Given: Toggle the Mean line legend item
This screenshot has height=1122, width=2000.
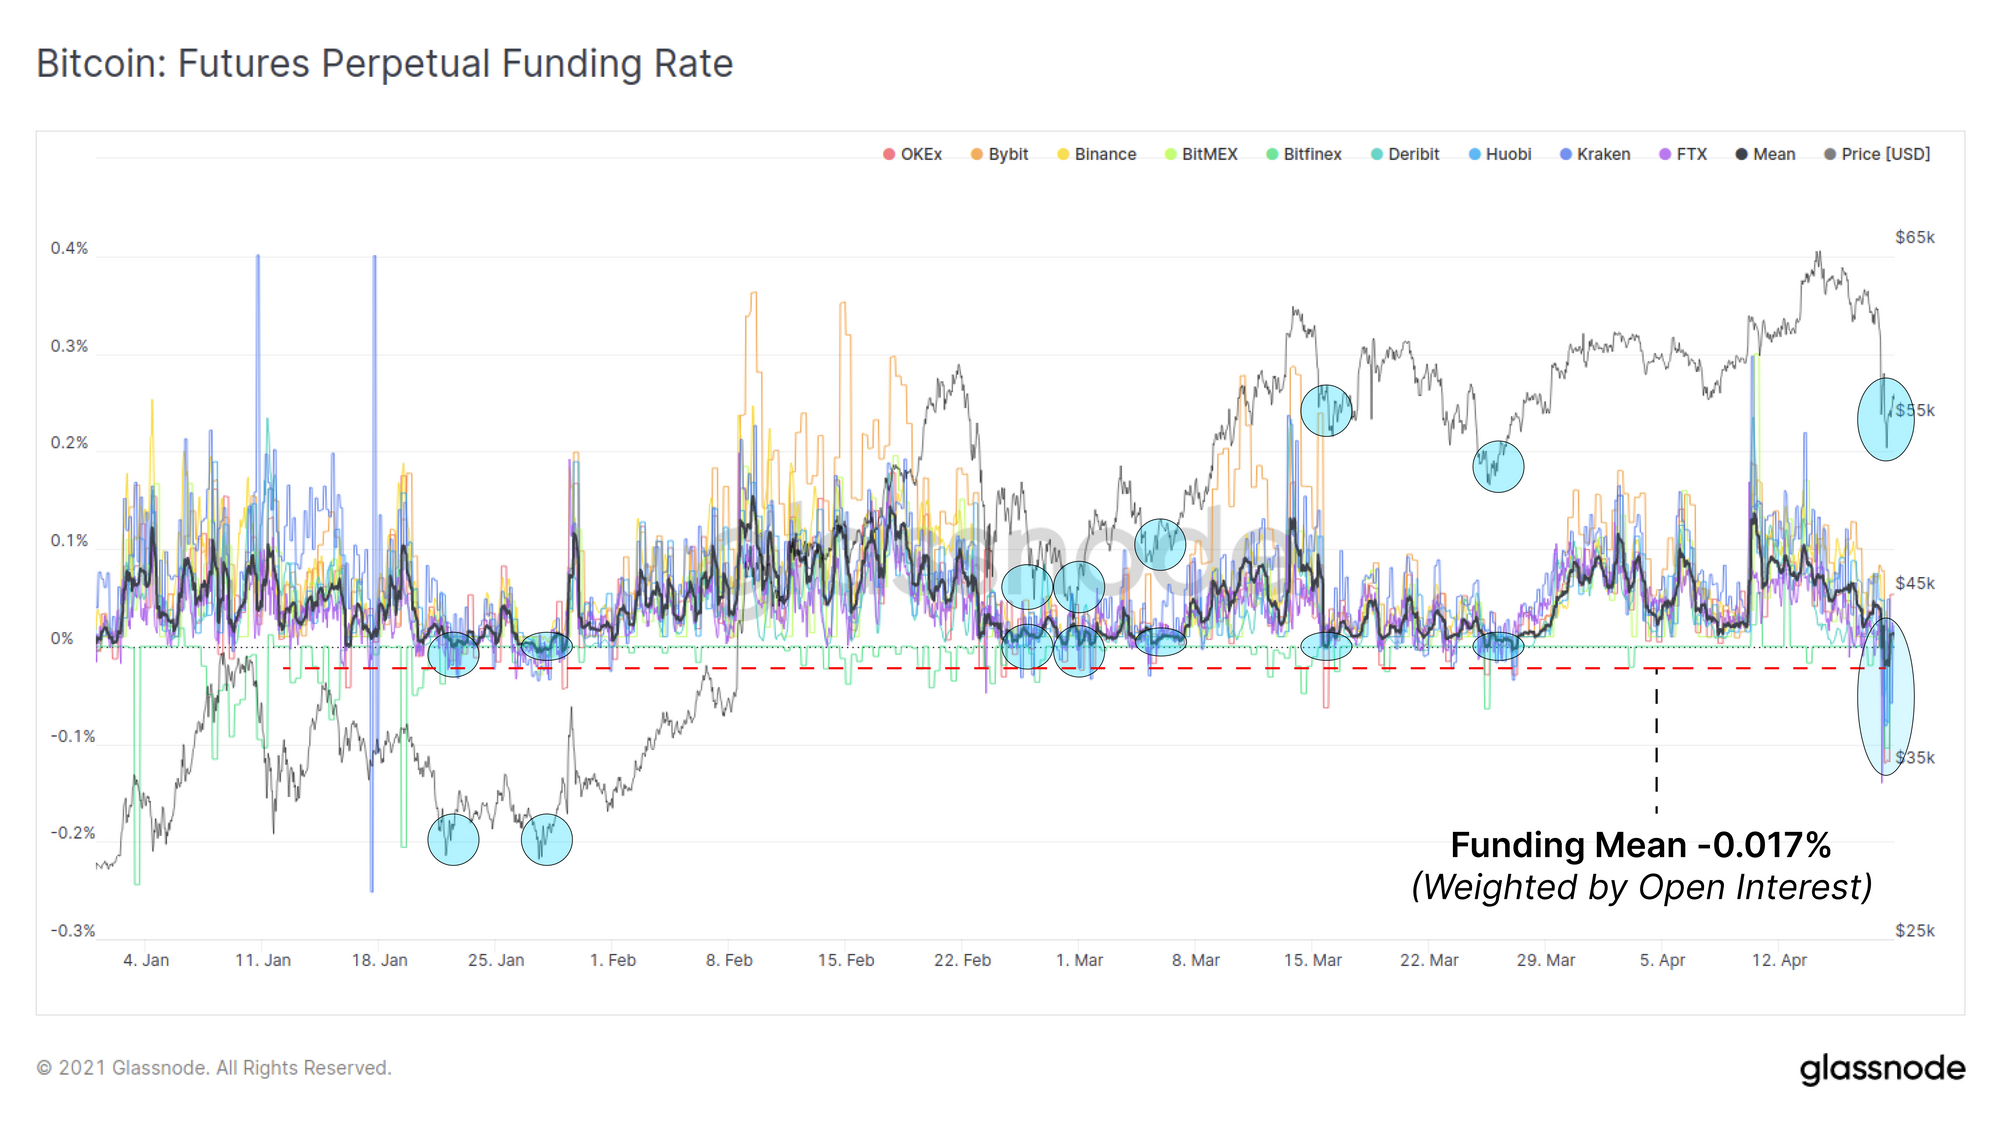Looking at the screenshot, I should tap(1772, 154).
